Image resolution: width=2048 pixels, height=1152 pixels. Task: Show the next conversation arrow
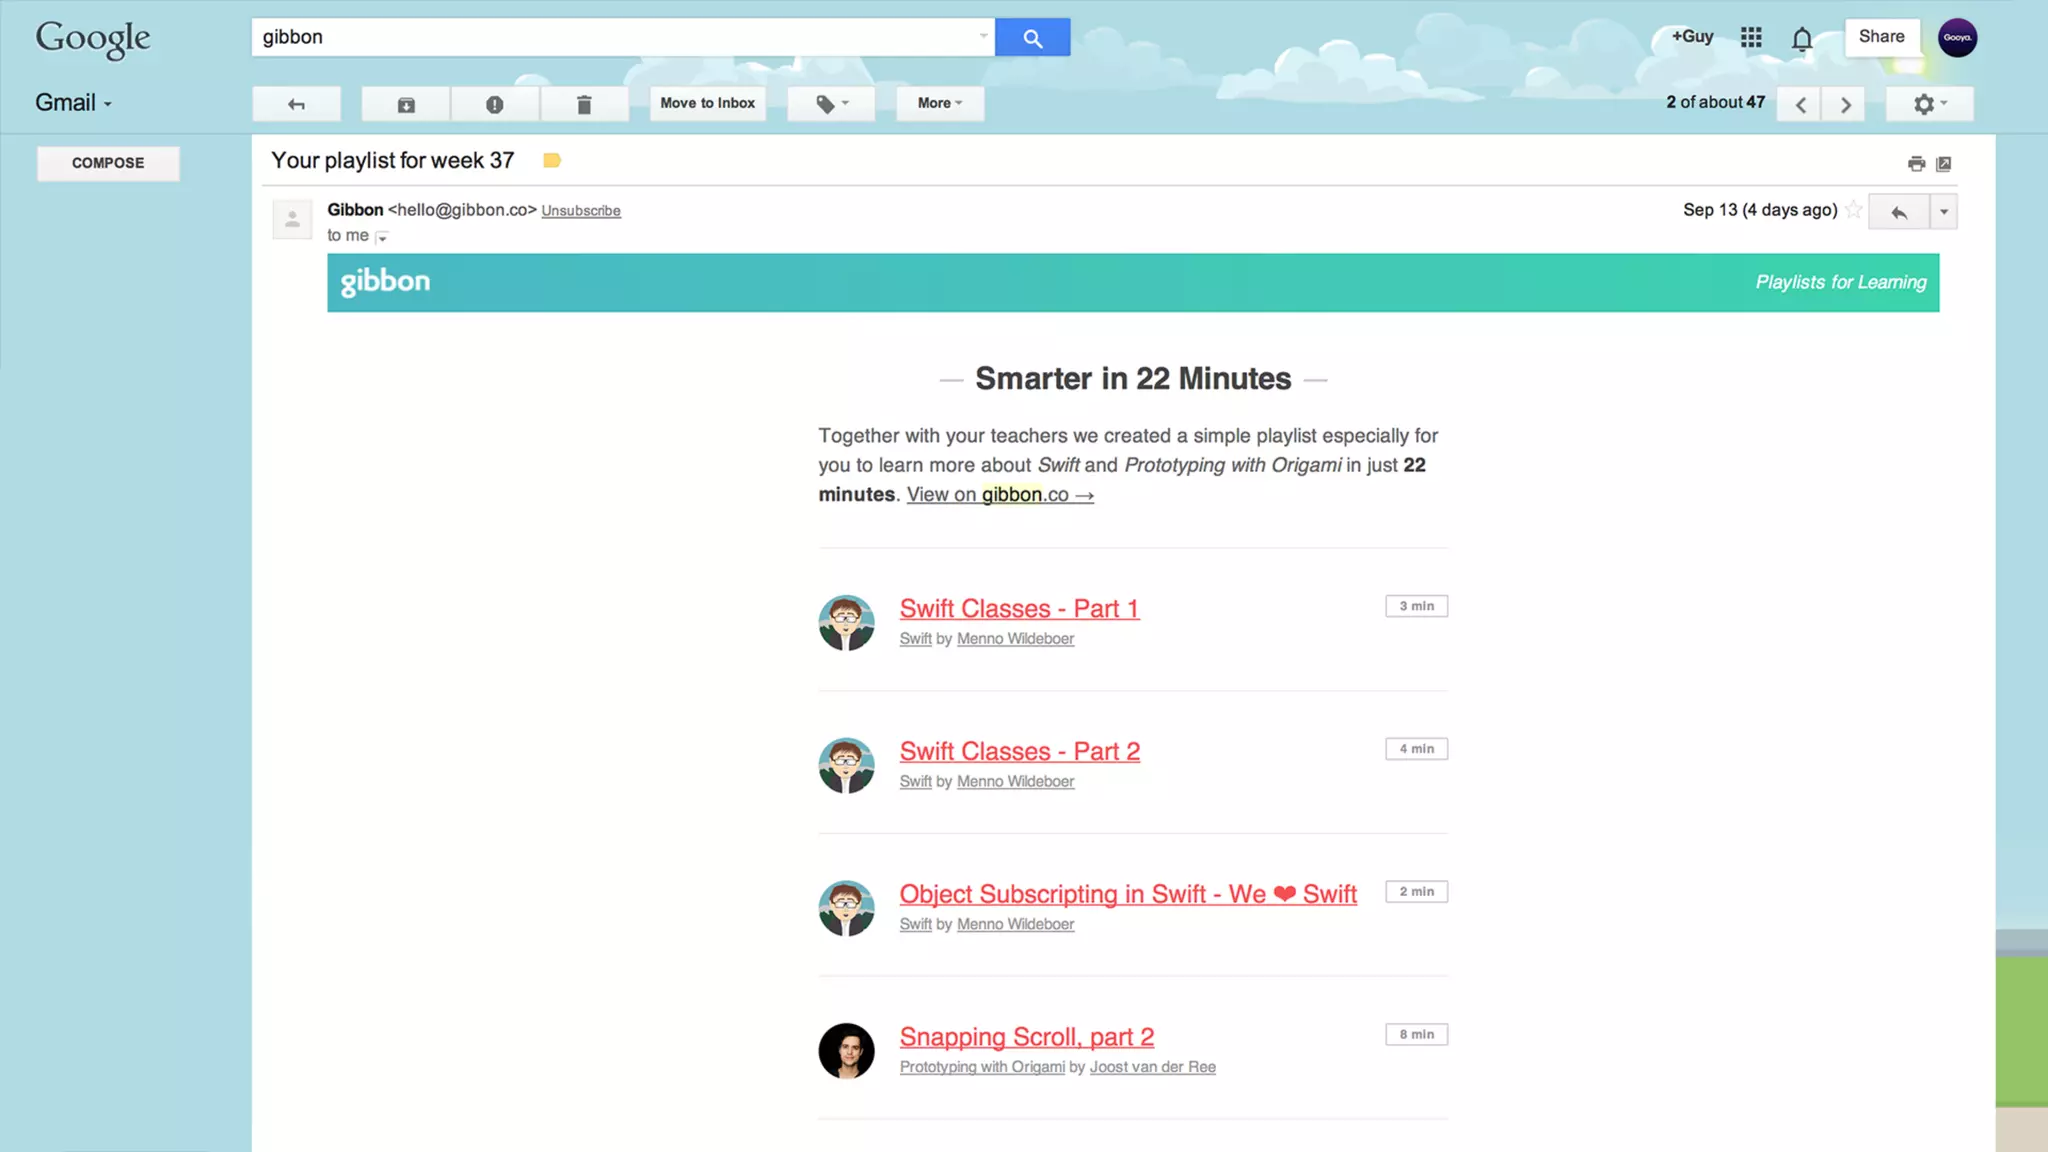pyautogui.click(x=1845, y=104)
